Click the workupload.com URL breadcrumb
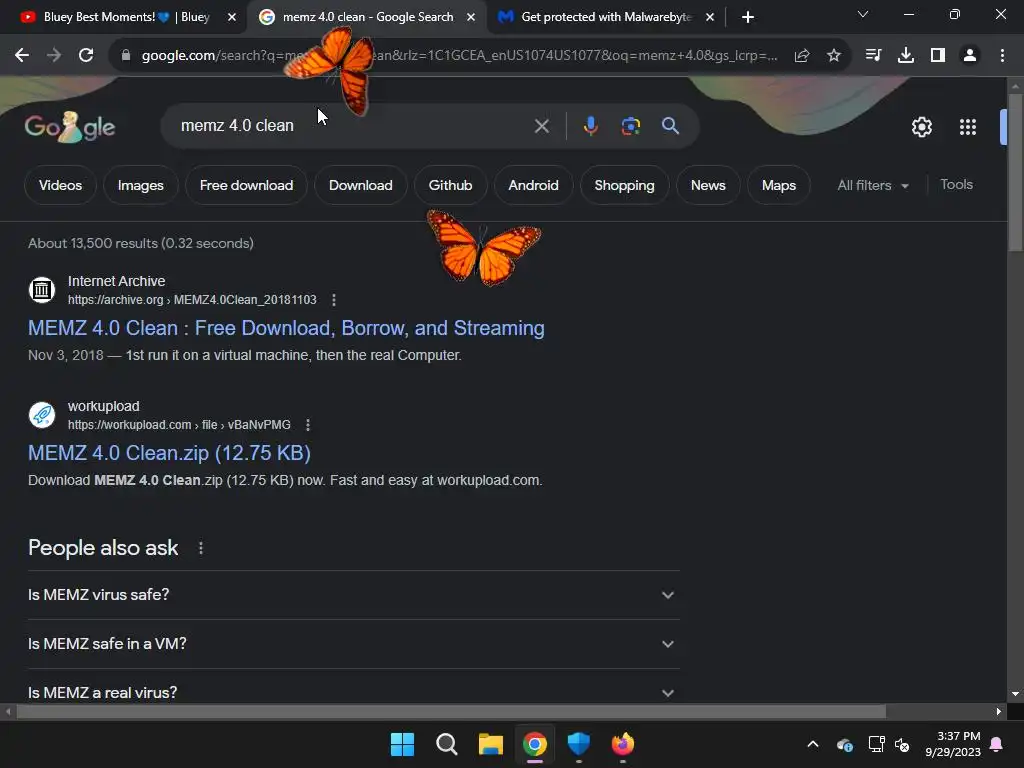The width and height of the screenshot is (1024, 768). pyautogui.click(x=179, y=425)
